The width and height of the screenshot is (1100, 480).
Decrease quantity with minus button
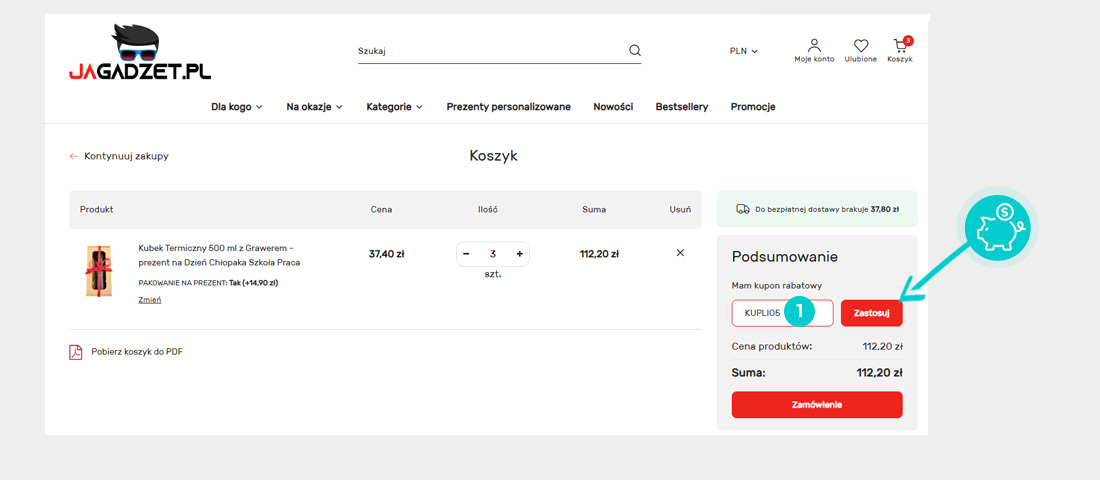tap(466, 254)
